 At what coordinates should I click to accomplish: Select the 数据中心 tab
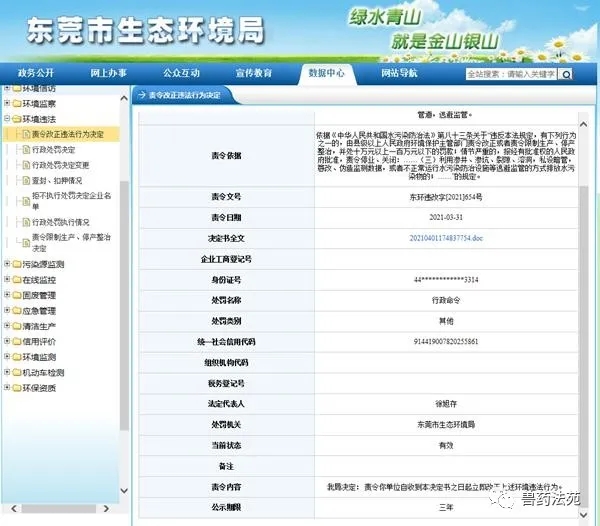click(x=326, y=73)
